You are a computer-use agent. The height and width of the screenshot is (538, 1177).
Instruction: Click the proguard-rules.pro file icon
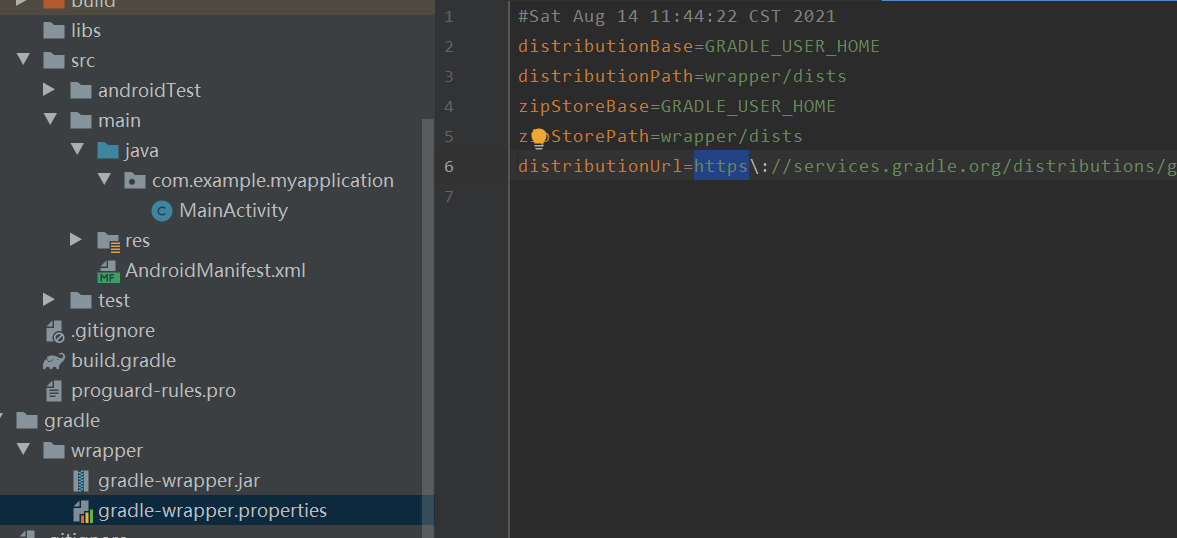54,391
